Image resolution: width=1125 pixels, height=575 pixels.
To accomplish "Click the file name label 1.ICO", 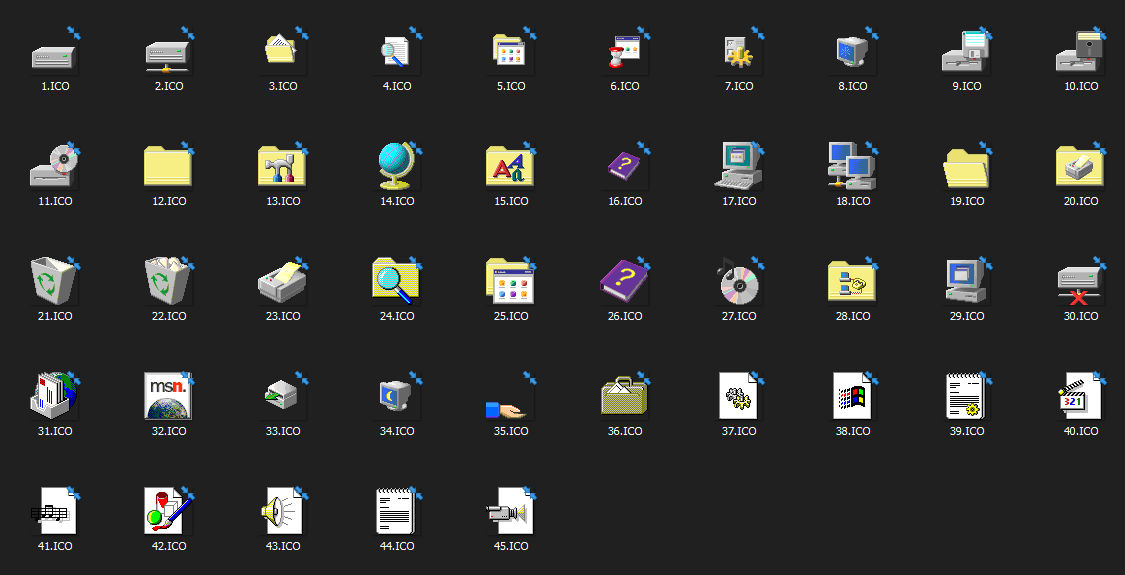I will [55, 86].
